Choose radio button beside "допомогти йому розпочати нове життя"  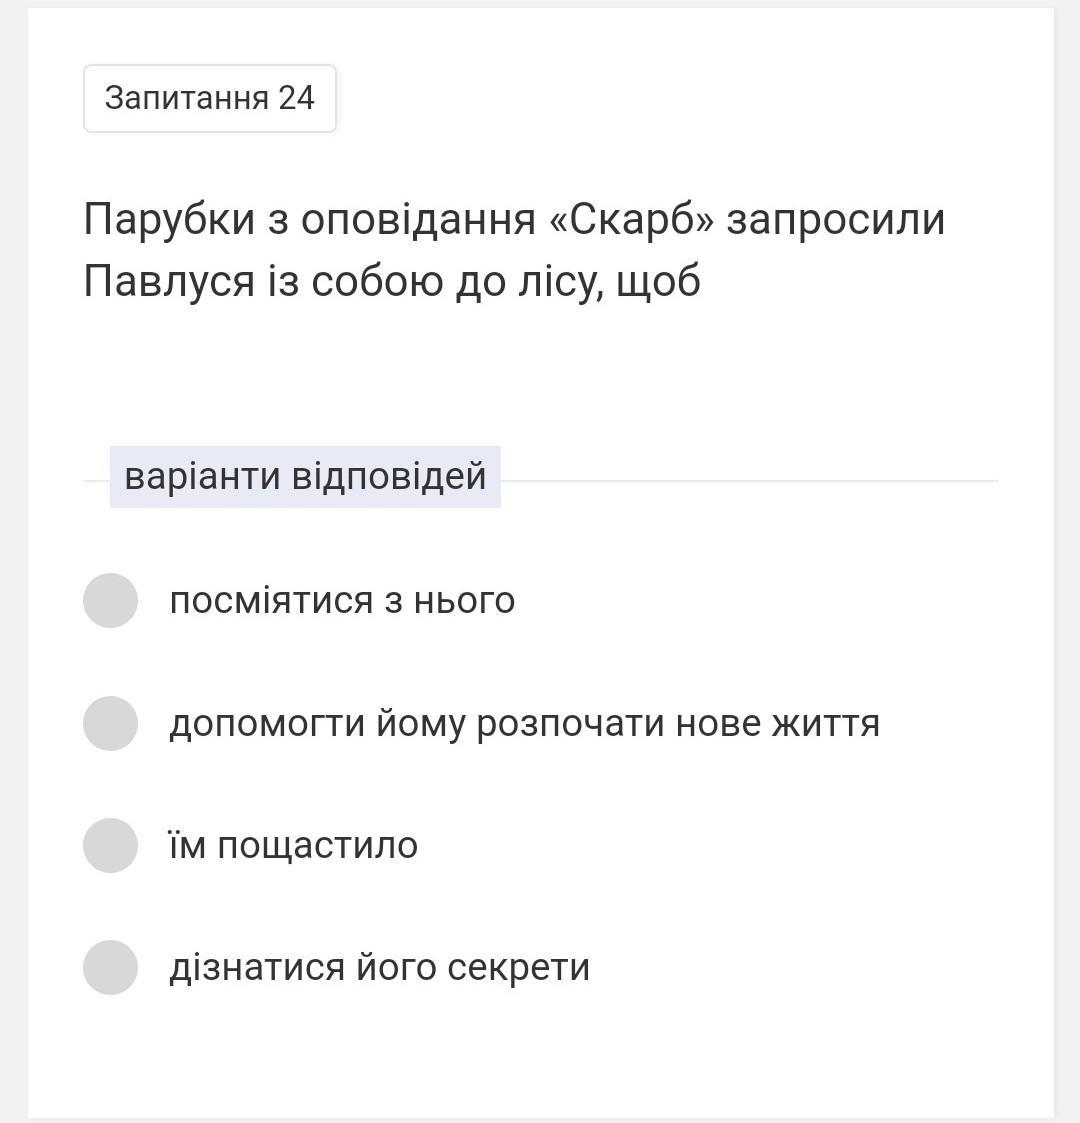click(110, 723)
